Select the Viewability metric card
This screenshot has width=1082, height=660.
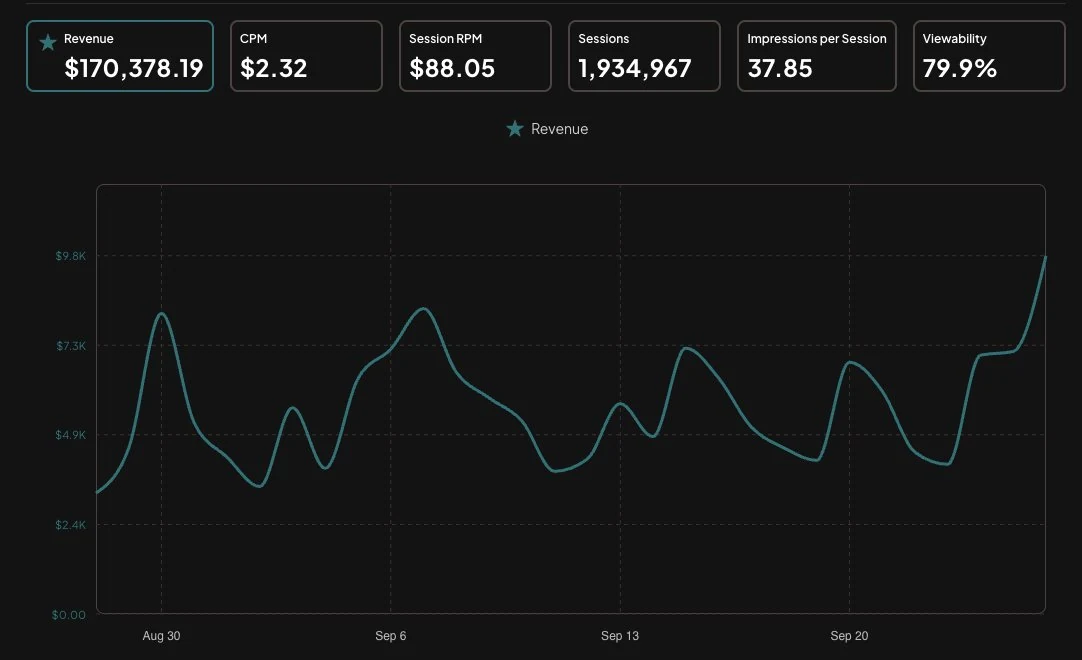[990, 56]
